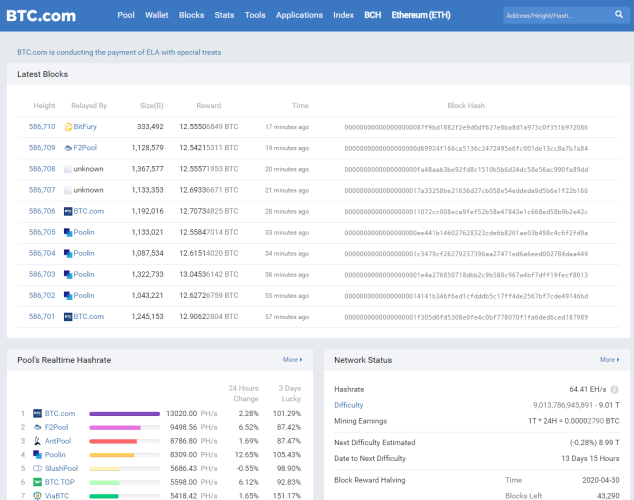Open AntPool name in hashrate list
This screenshot has height=500, width=634.
[58, 441]
